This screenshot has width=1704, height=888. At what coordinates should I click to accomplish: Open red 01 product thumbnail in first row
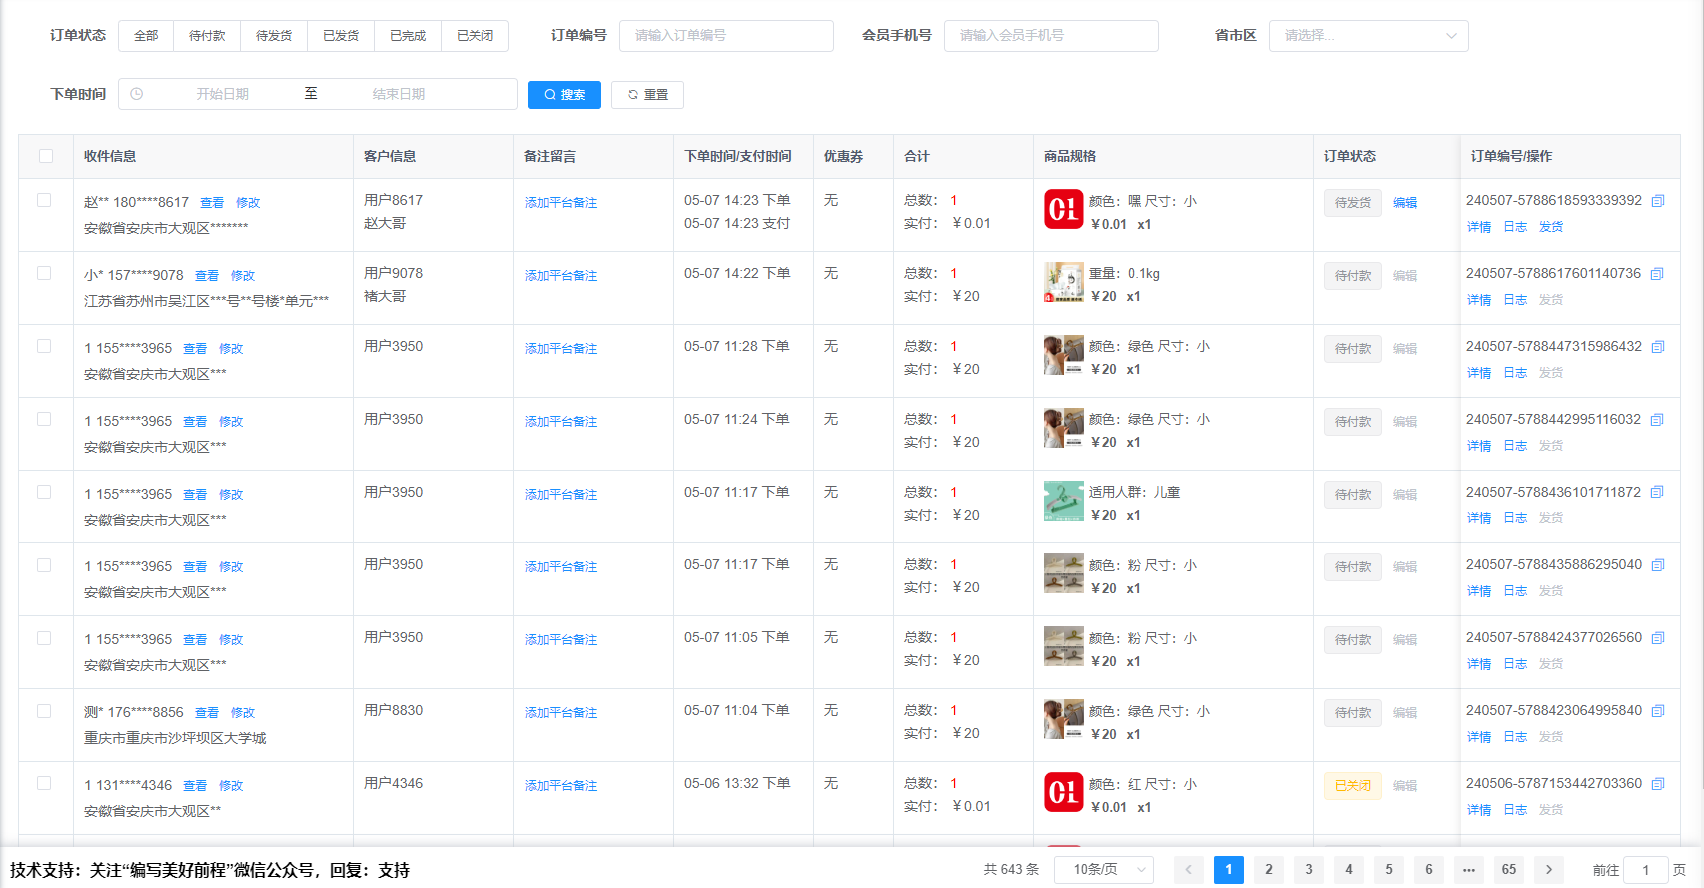click(x=1063, y=210)
